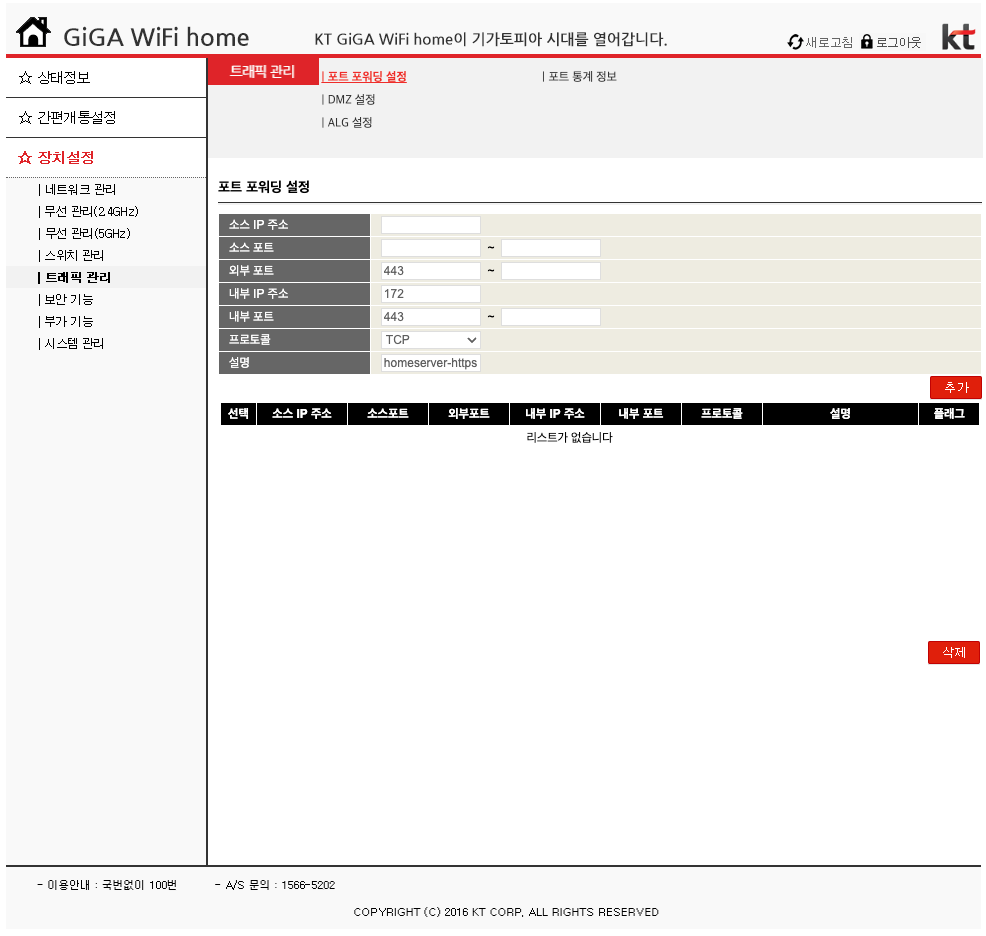Focus the 설명 field with homeserver-https

pos(431,363)
